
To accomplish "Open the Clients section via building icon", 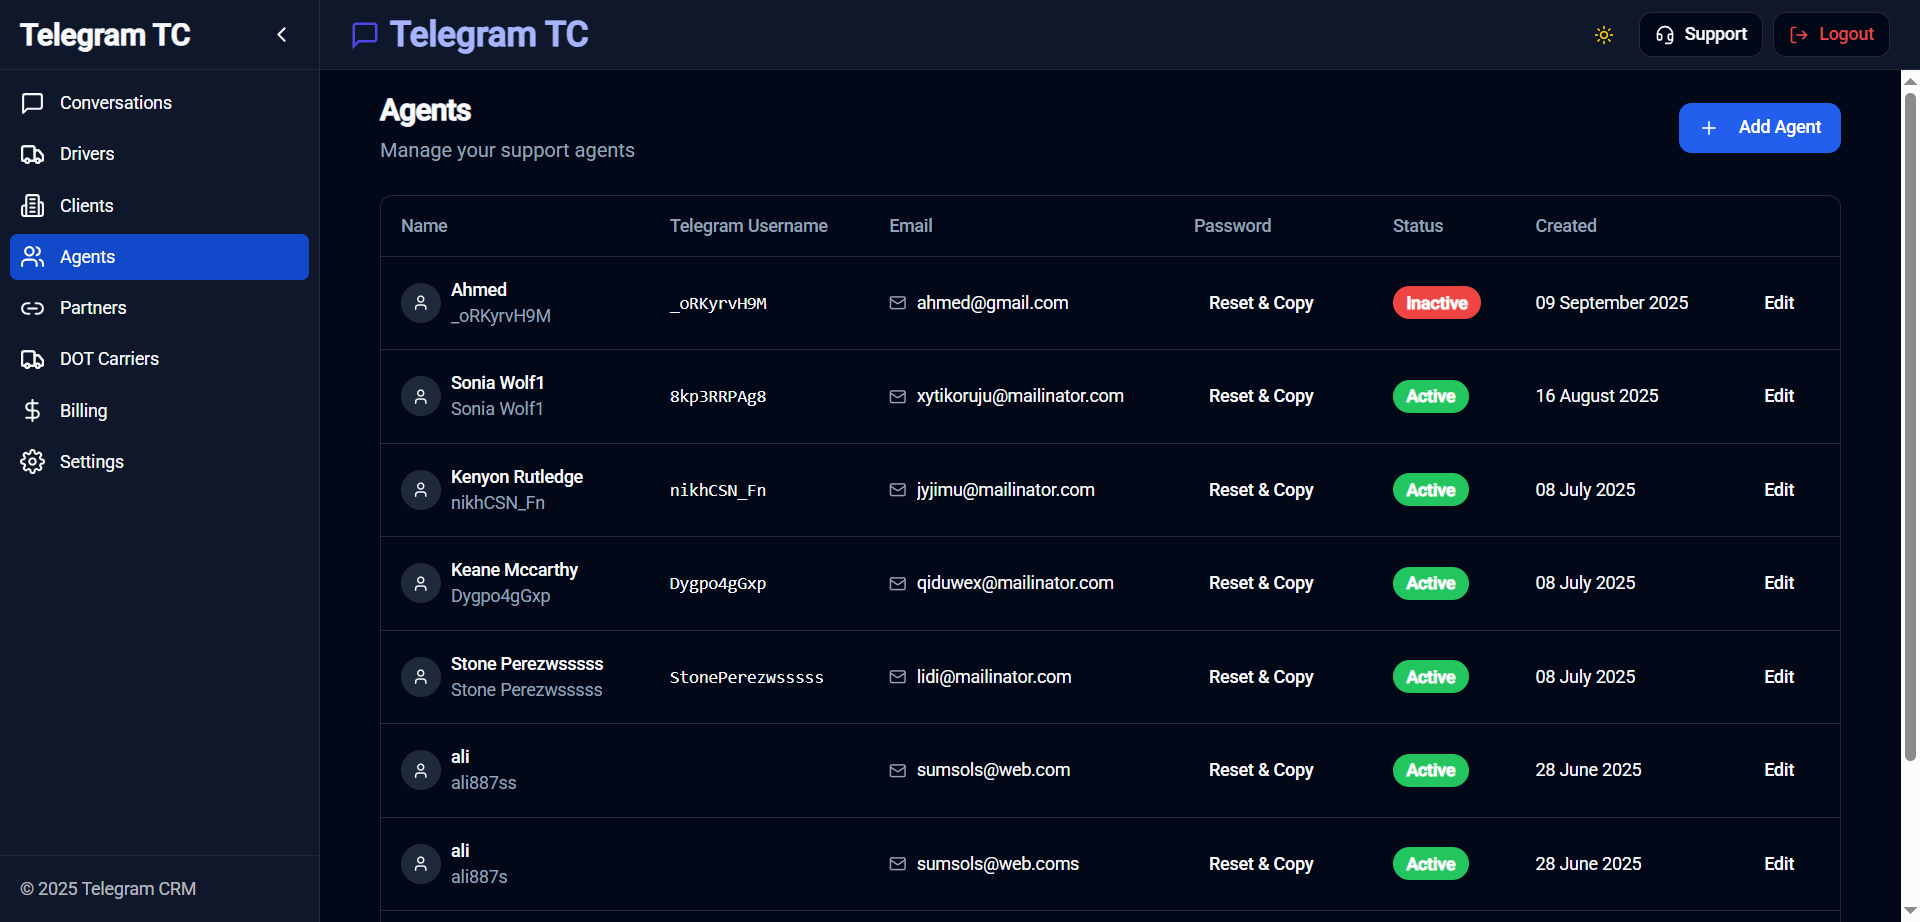I will point(33,205).
